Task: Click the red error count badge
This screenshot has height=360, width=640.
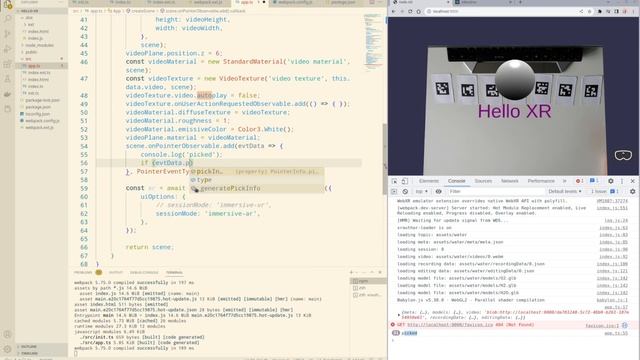Action: (x=579, y=181)
